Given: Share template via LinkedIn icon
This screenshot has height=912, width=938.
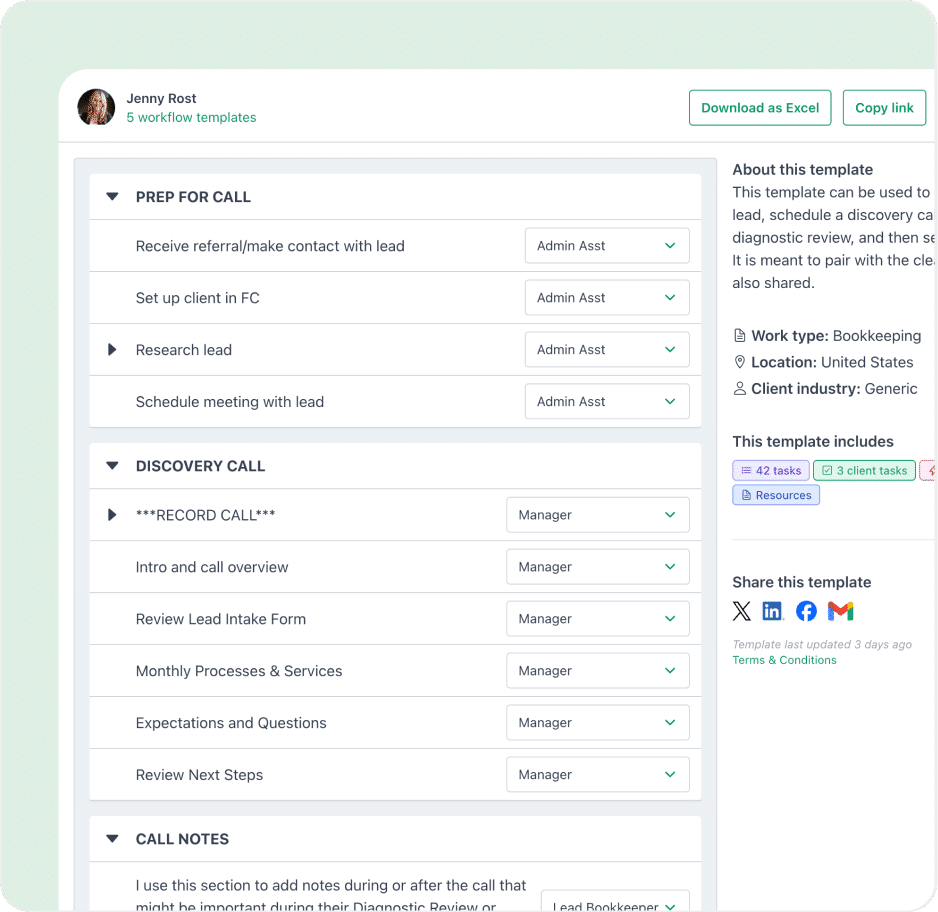Looking at the screenshot, I should [x=772, y=611].
